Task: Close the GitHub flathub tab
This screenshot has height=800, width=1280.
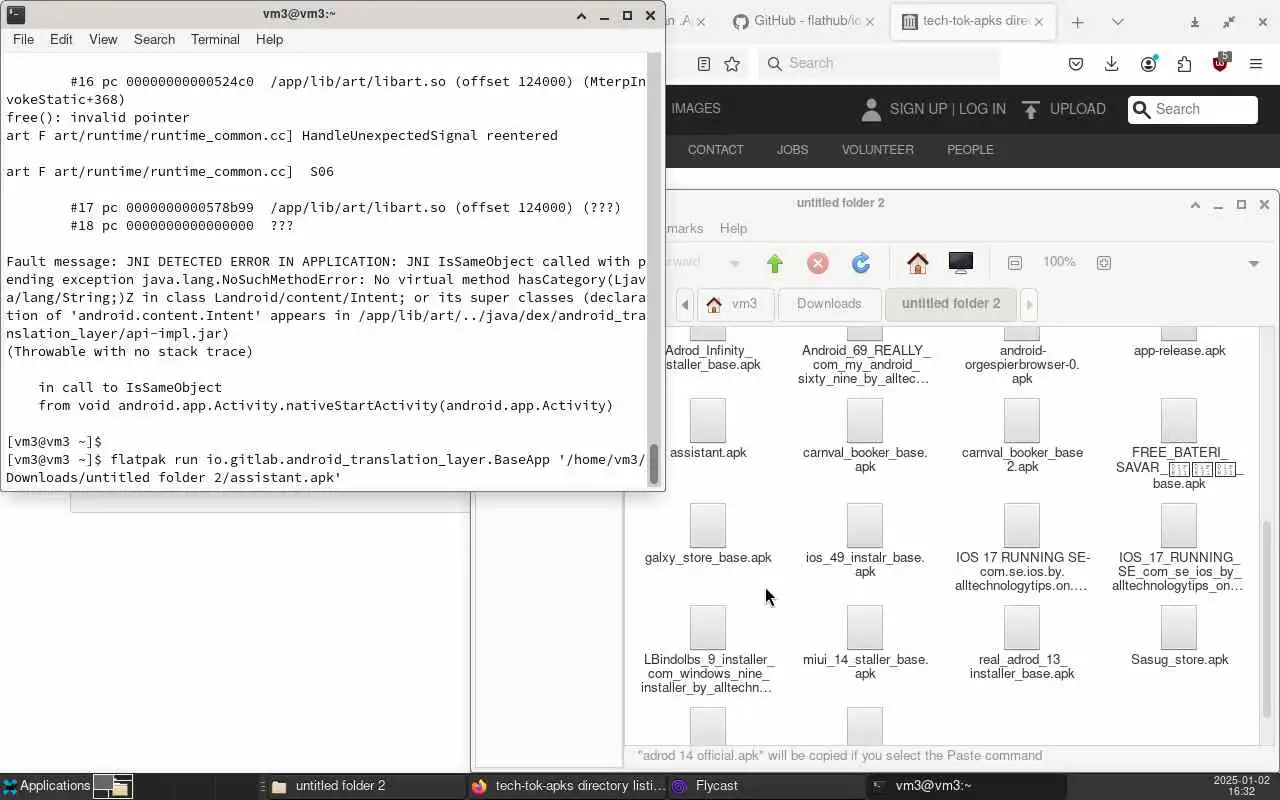Action: coord(870,21)
